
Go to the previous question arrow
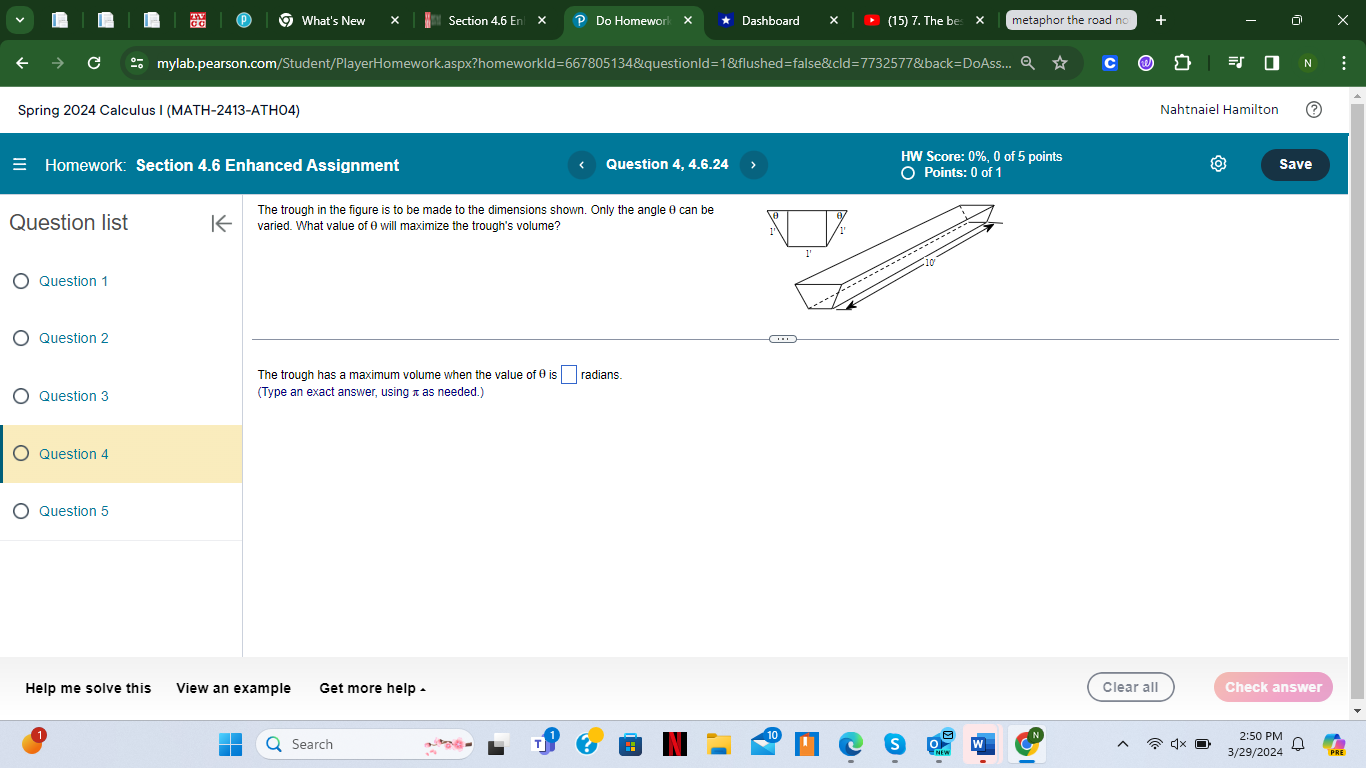coord(581,165)
